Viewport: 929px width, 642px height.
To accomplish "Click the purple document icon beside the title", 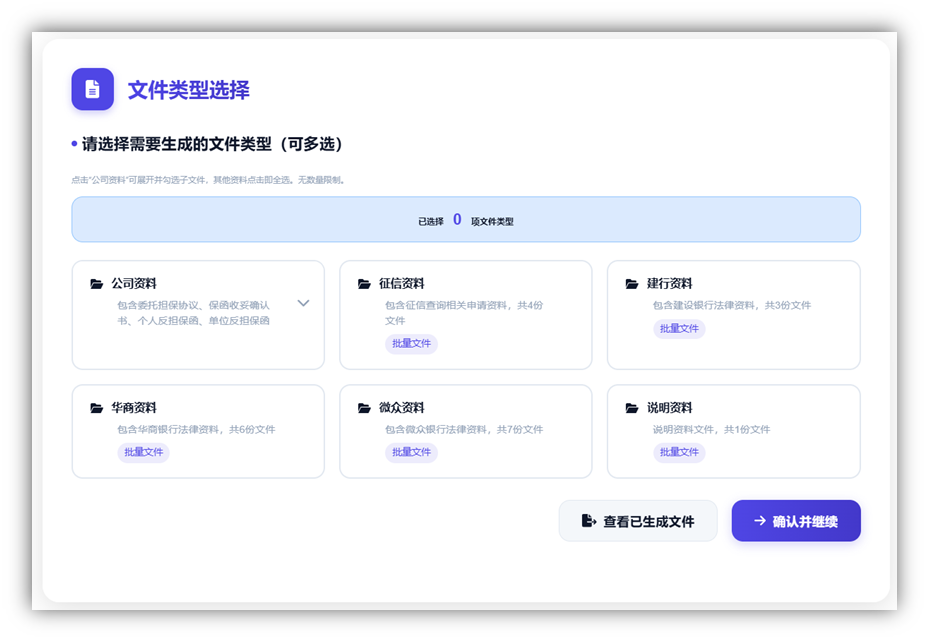I will [x=92, y=89].
